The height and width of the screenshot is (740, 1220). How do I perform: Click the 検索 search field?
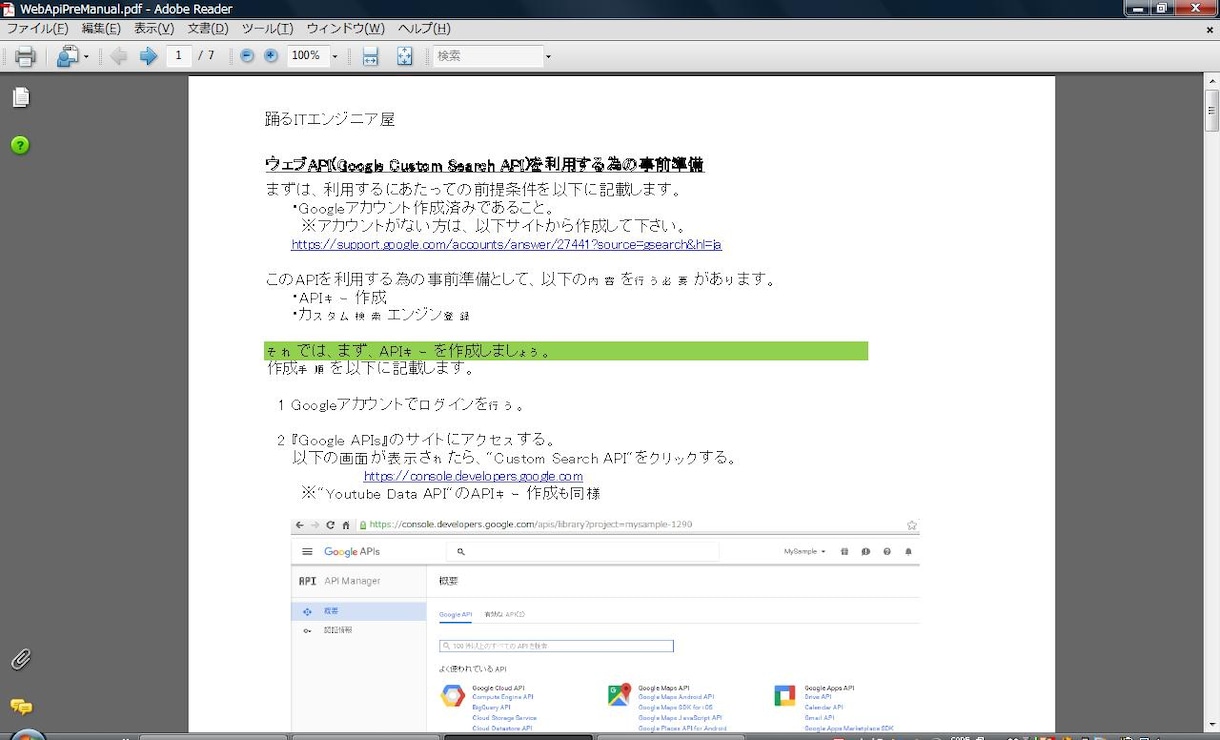(x=488, y=56)
